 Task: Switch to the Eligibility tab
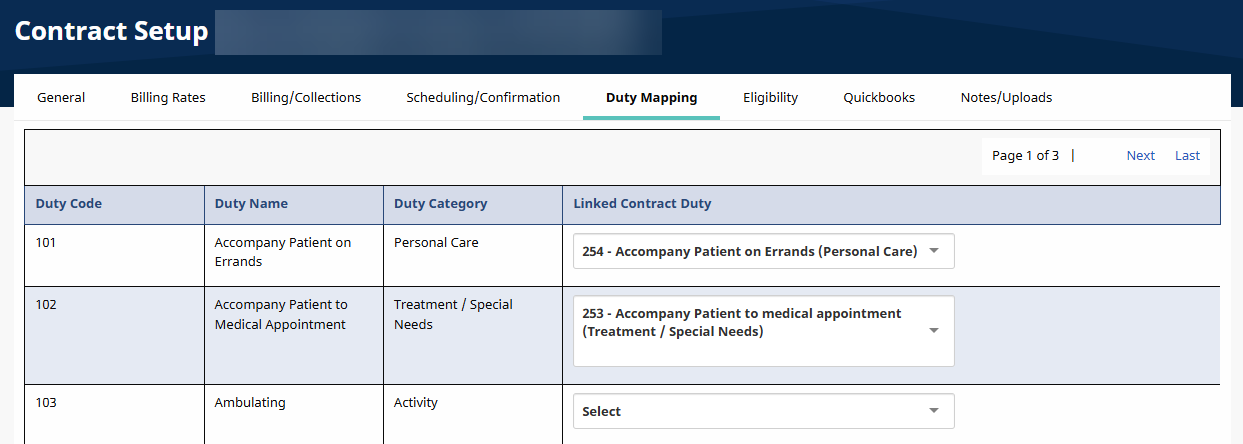[770, 98]
